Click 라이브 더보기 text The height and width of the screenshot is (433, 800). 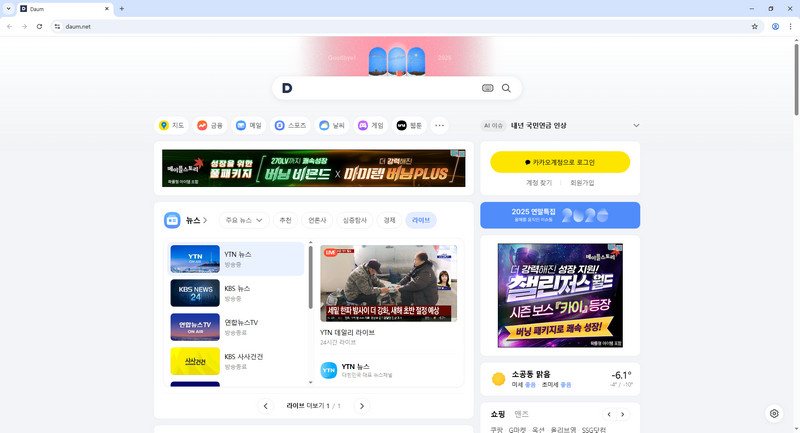305,406
